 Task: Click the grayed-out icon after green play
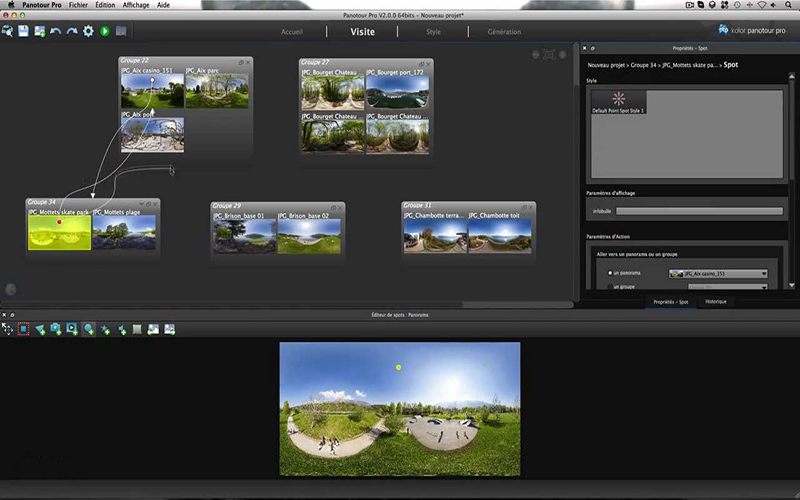121,31
